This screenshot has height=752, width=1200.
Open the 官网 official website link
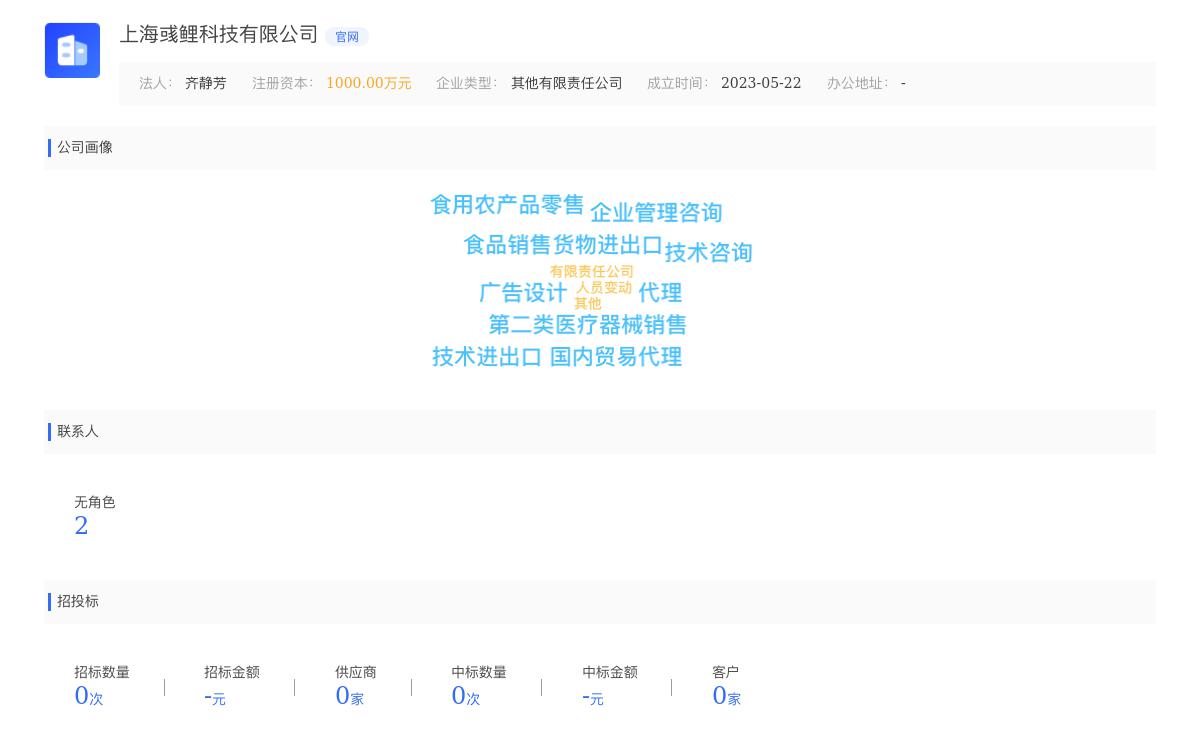(x=347, y=37)
